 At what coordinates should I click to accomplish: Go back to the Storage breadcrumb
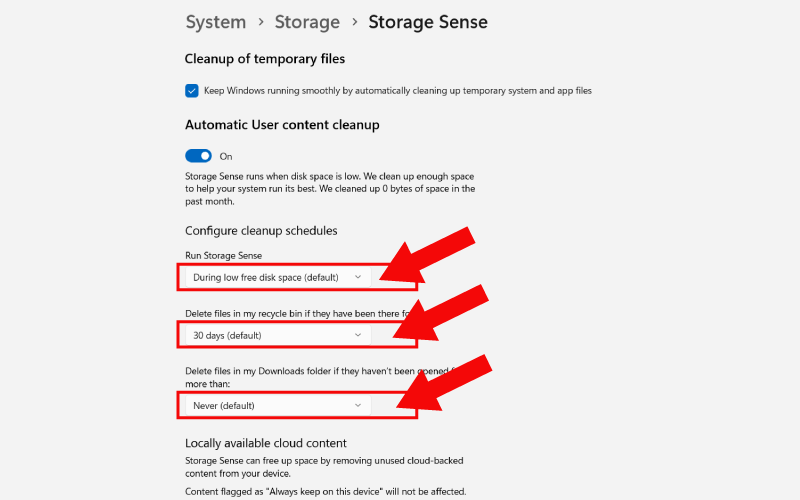click(x=305, y=22)
